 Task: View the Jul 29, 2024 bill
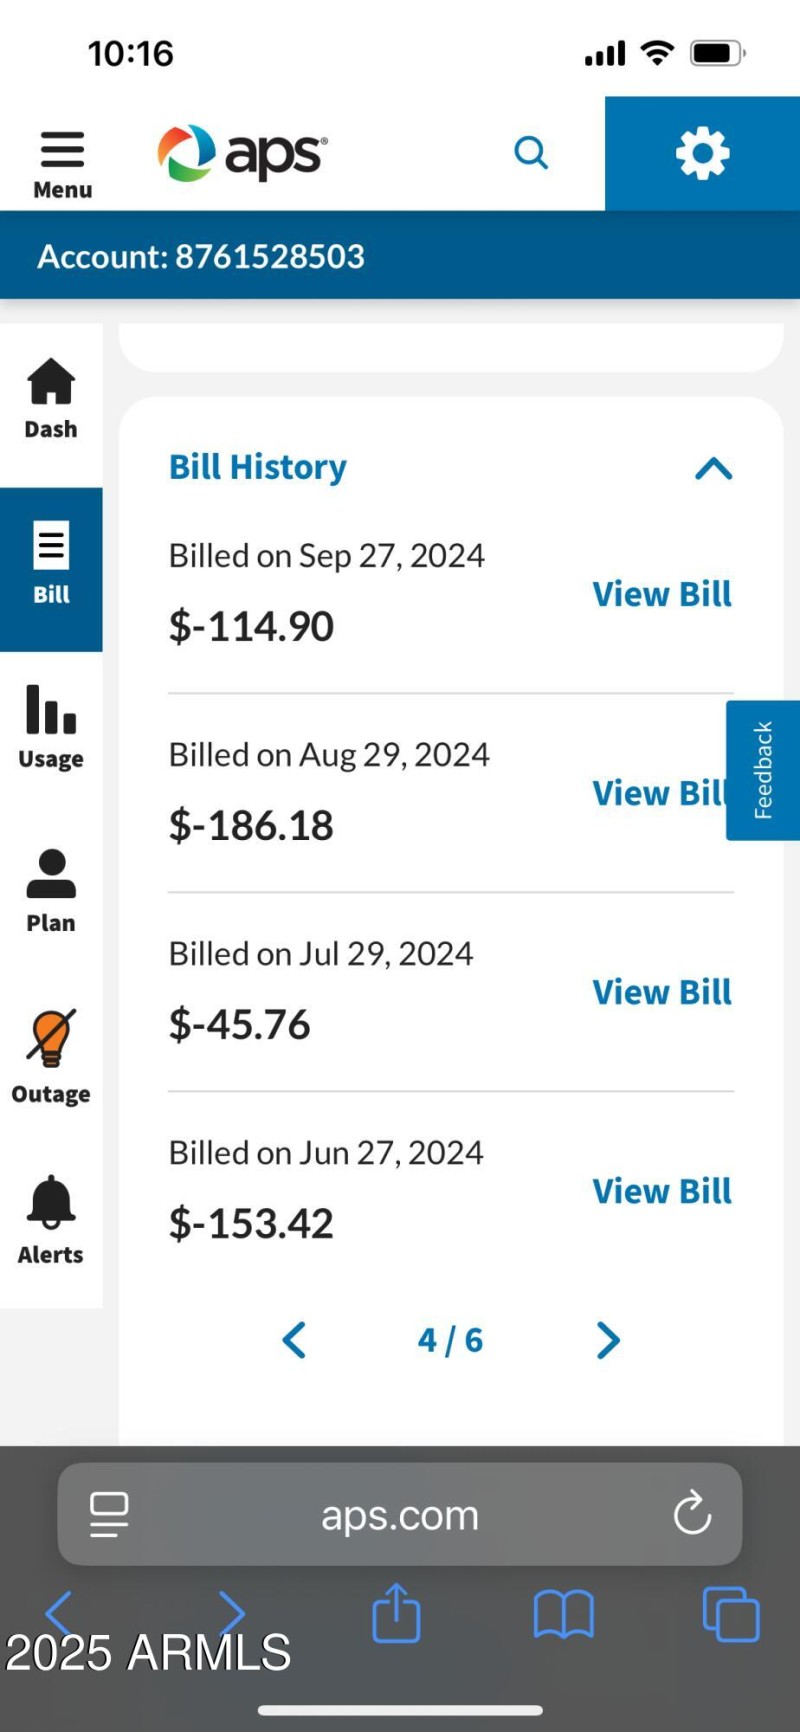point(661,992)
